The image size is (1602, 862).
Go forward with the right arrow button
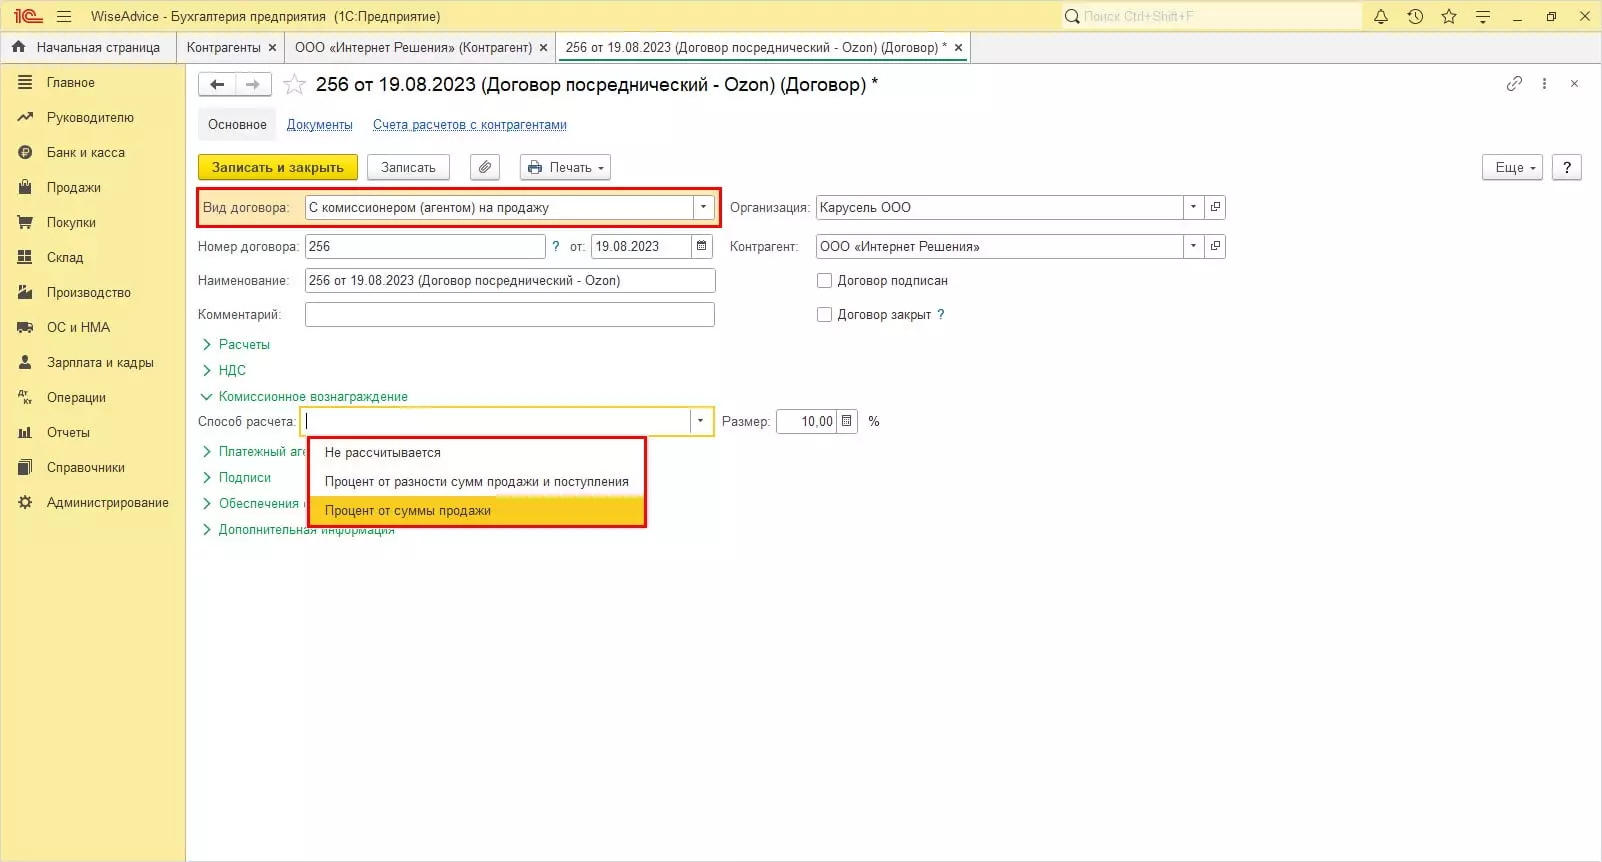coord(253,85)
